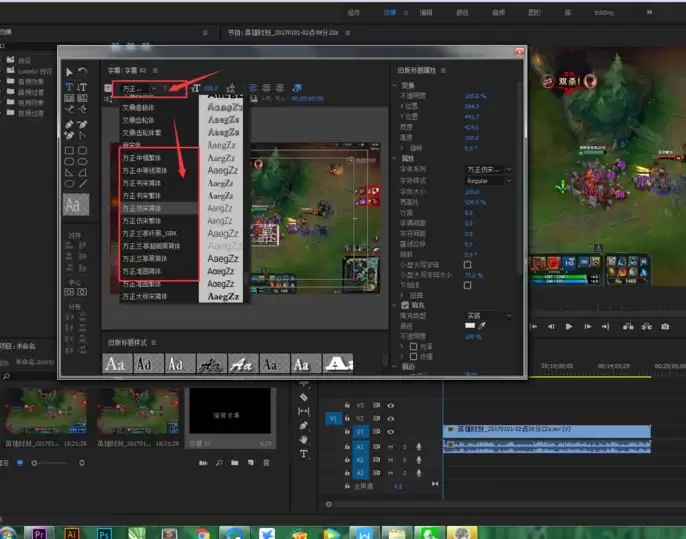This screenshot has height=539, width=686.
Task: Click the font size value in properties
Action: click(471, 190)
